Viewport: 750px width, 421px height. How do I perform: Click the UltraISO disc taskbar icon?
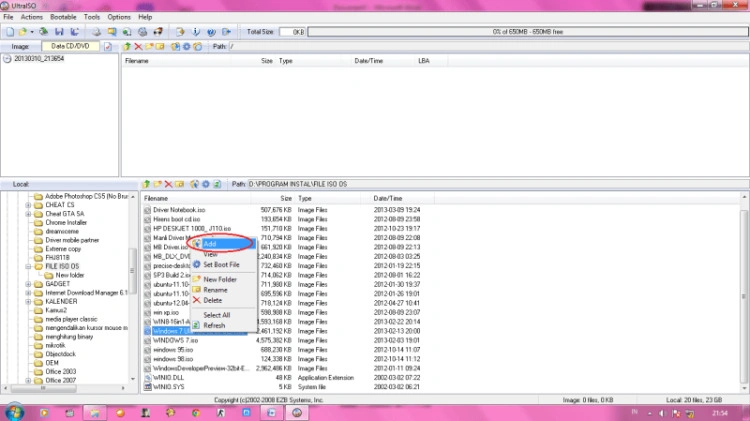click(297, 412)
